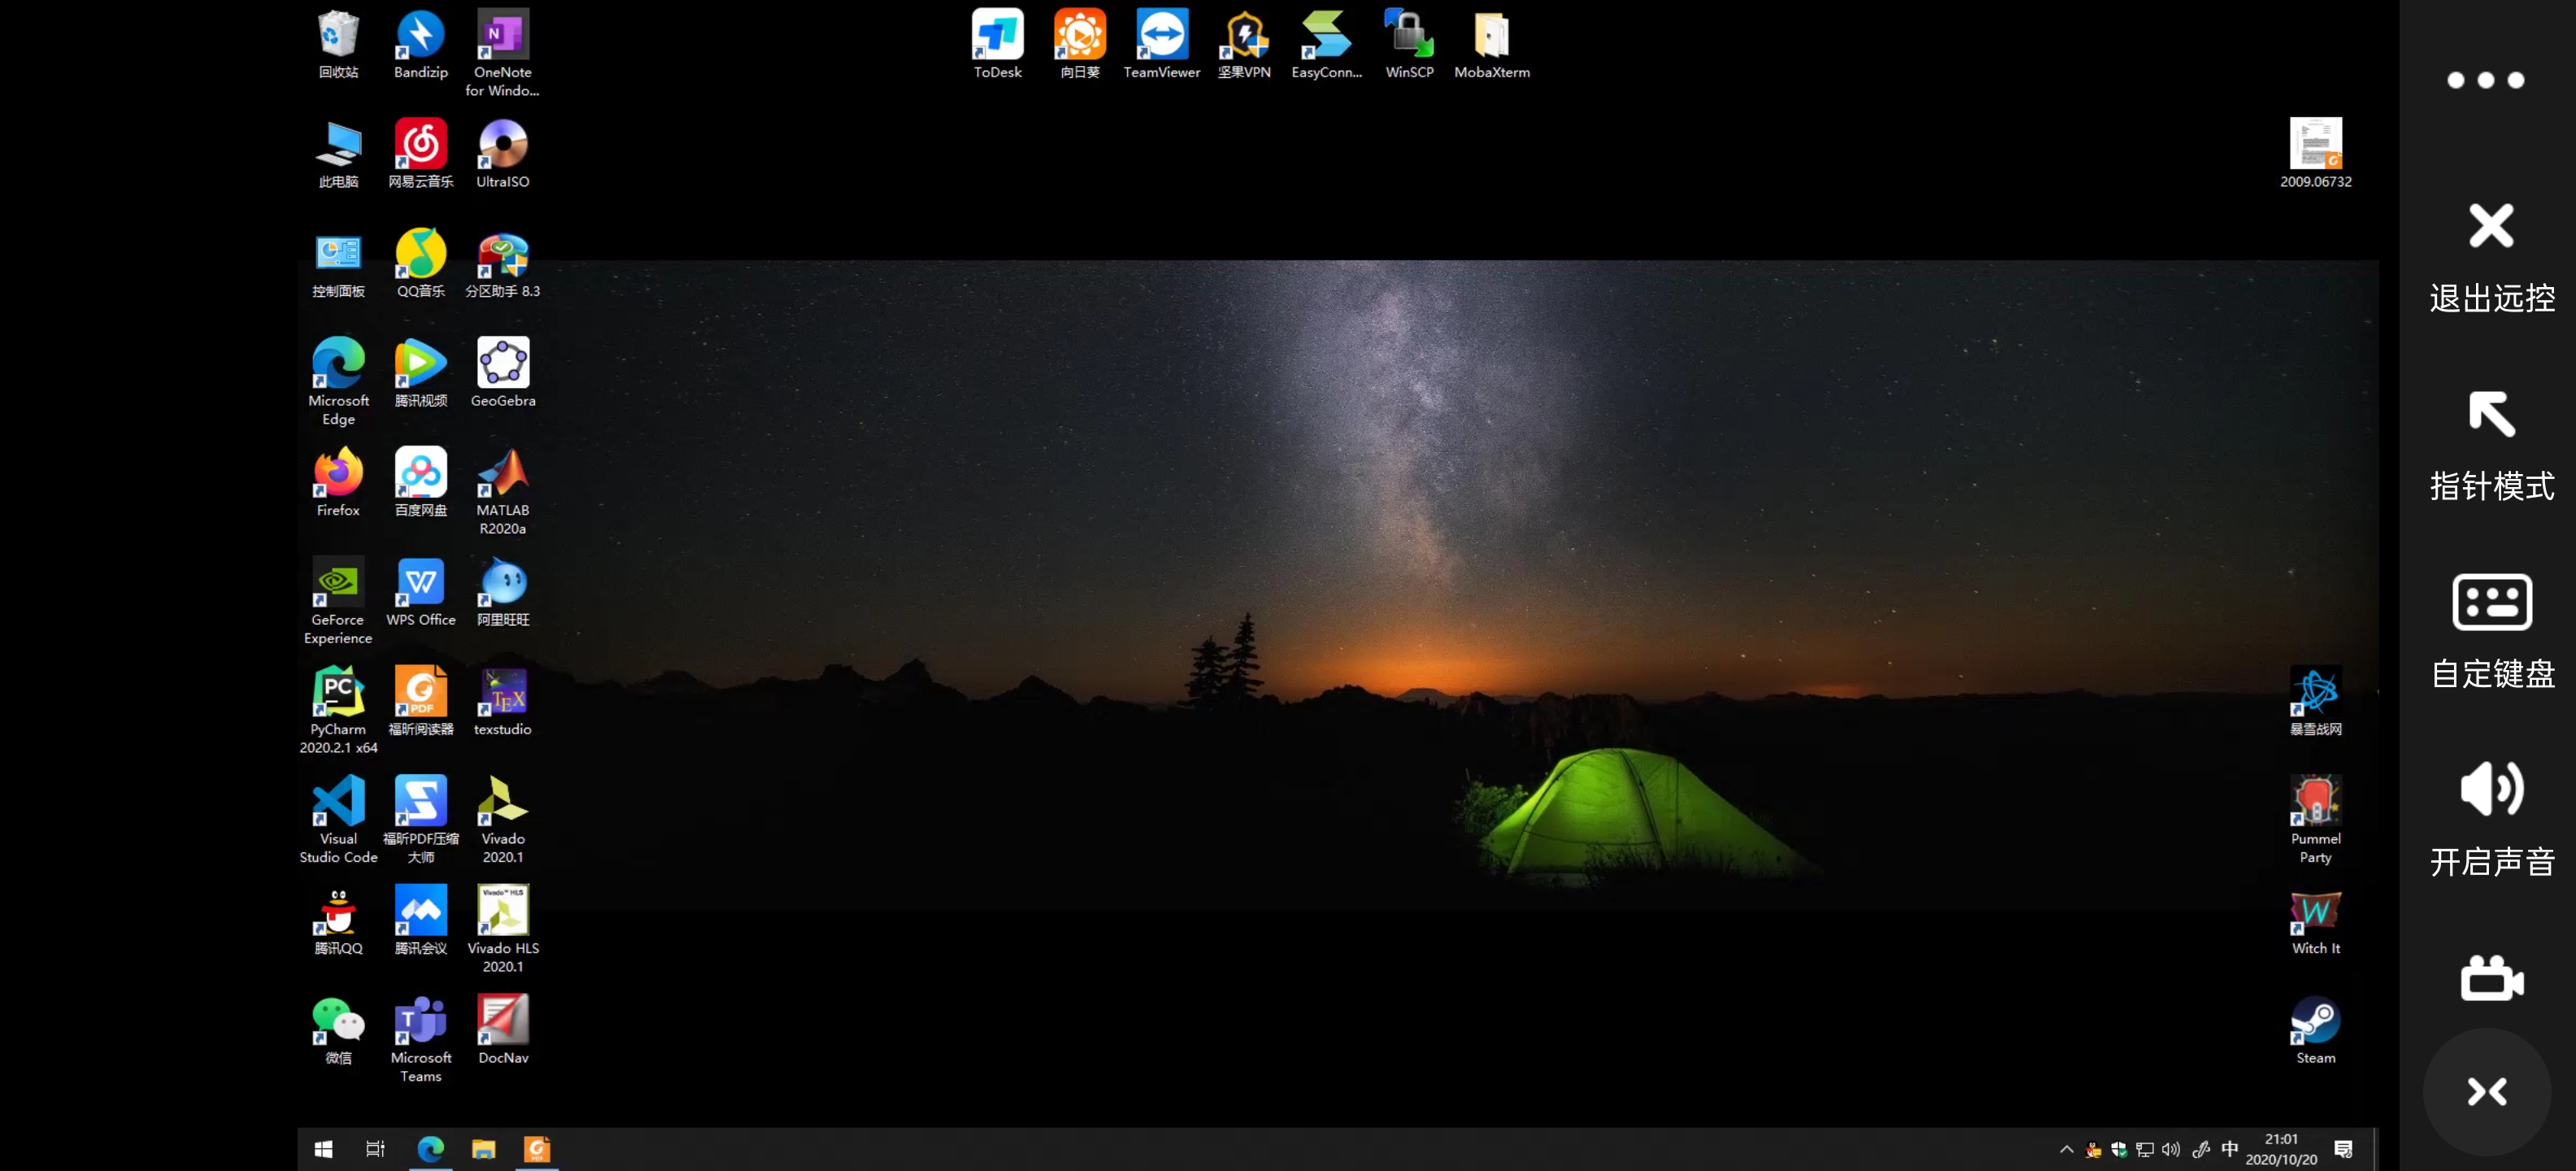The image size is (2576, 1171).
Task: Open the 微信 WeChat shortcut
Action: tap(338, 1030)
